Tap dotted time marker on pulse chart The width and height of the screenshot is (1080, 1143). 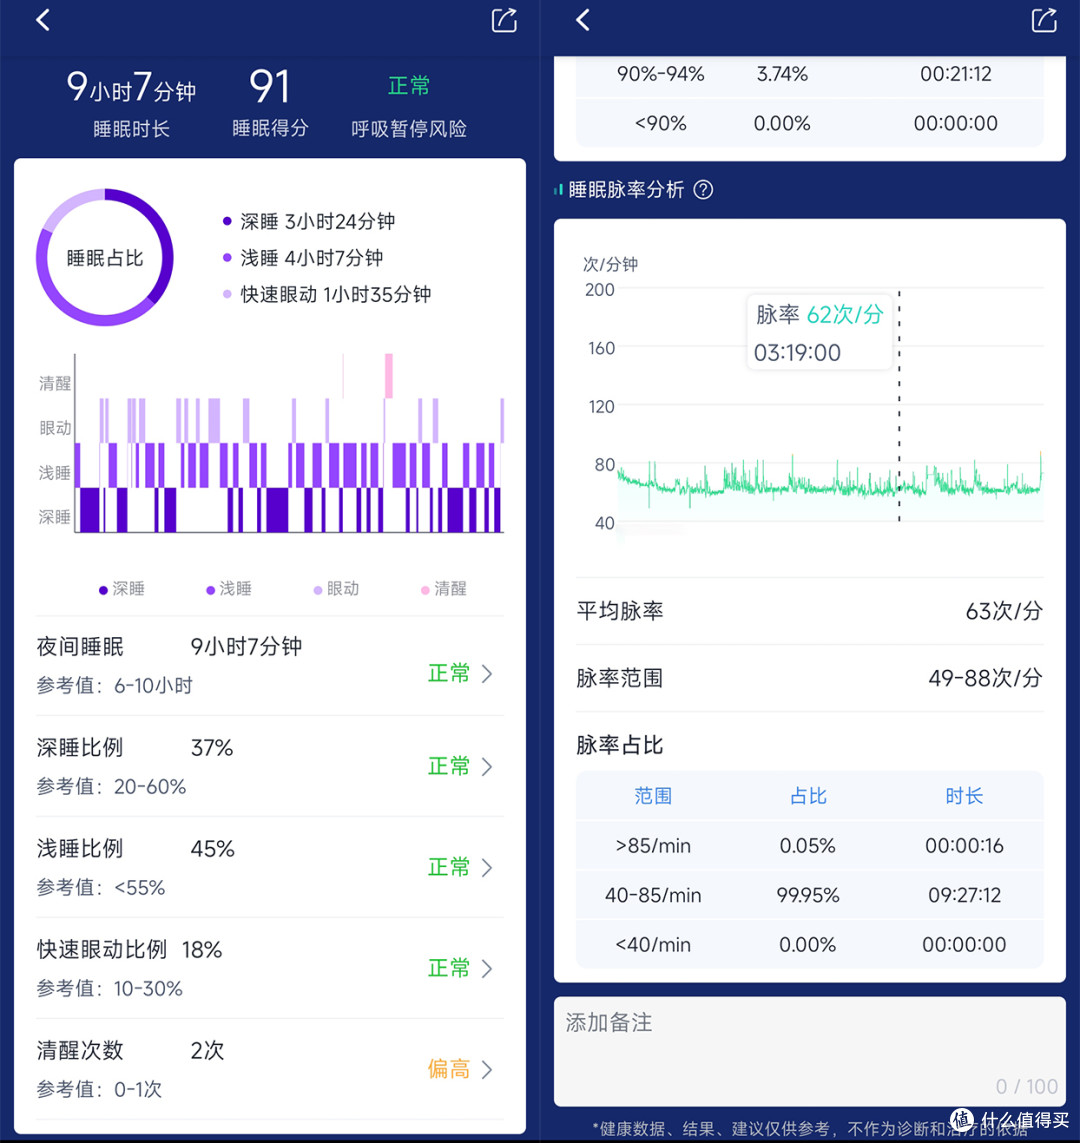[x=899, y=405]
